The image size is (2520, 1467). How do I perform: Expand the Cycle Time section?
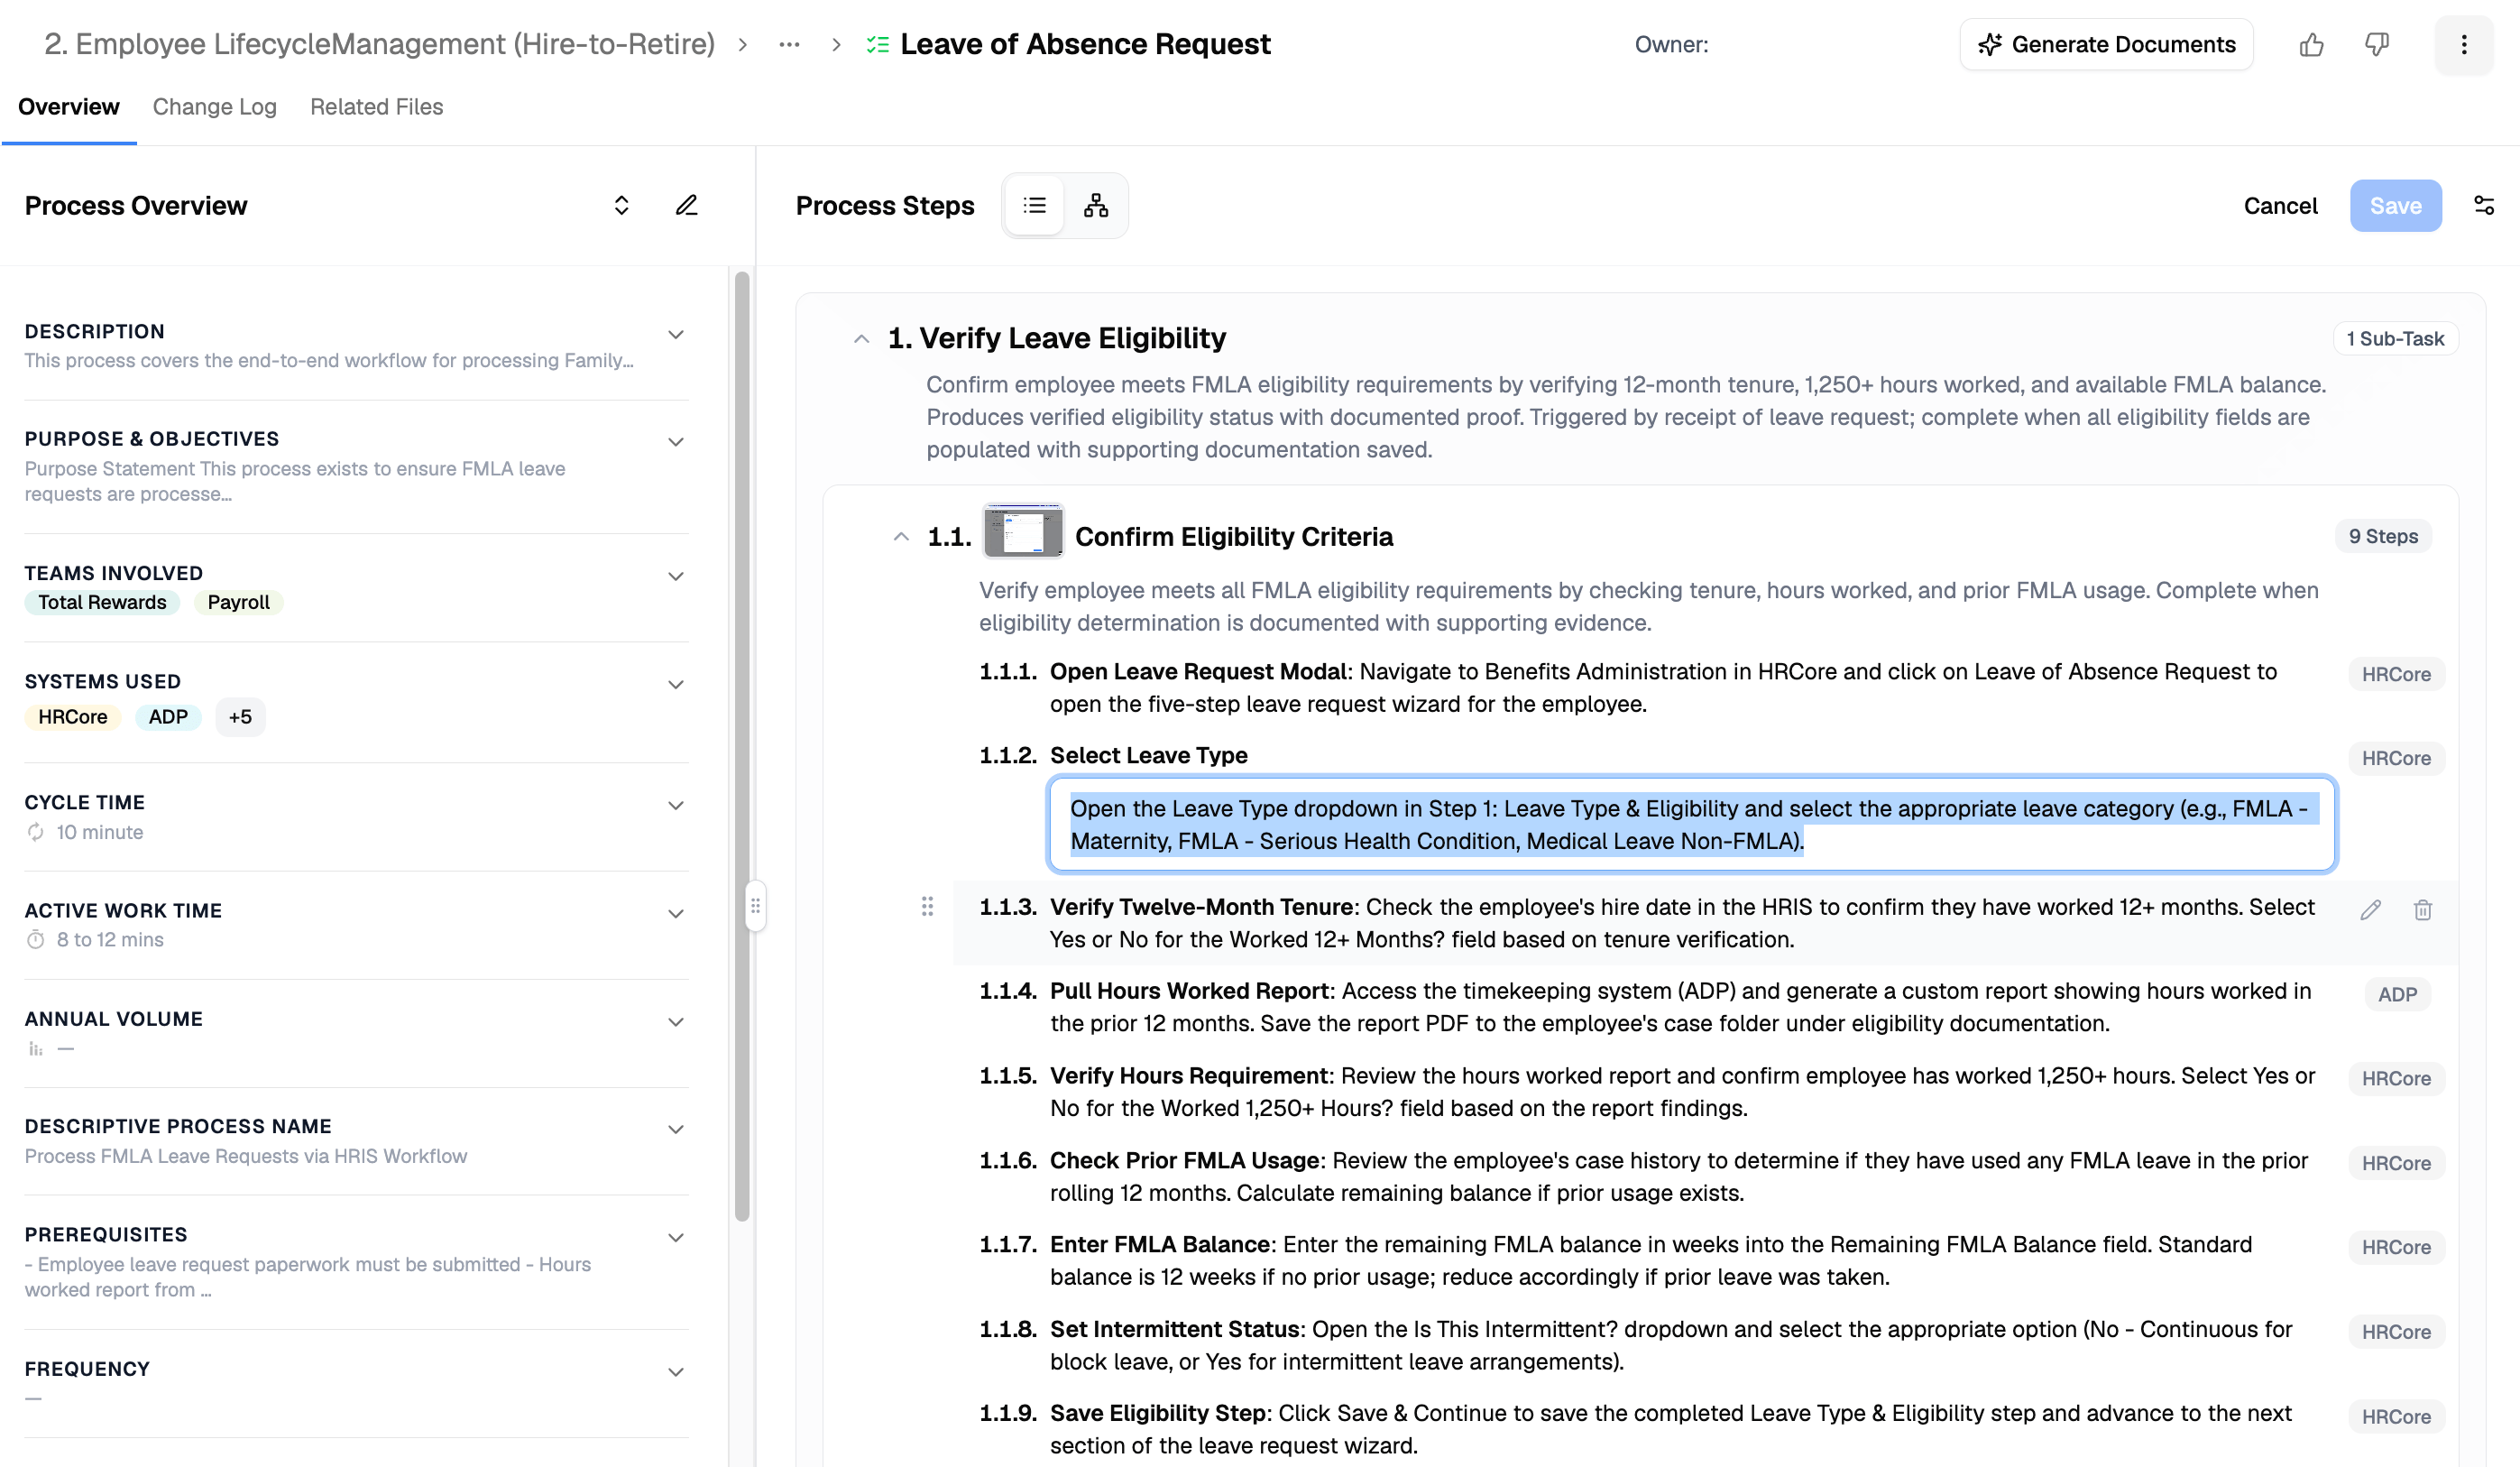[676, 805]
